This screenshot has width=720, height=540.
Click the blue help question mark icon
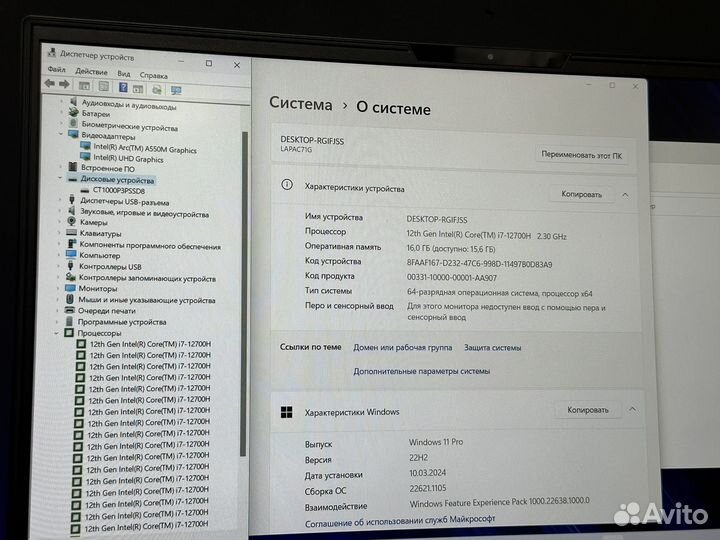(x=123, y=87)
